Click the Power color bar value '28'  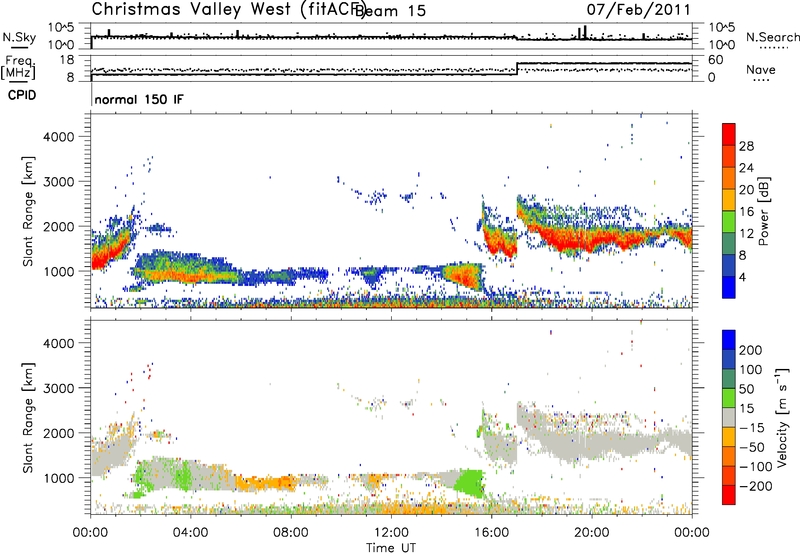click(746, 146)
